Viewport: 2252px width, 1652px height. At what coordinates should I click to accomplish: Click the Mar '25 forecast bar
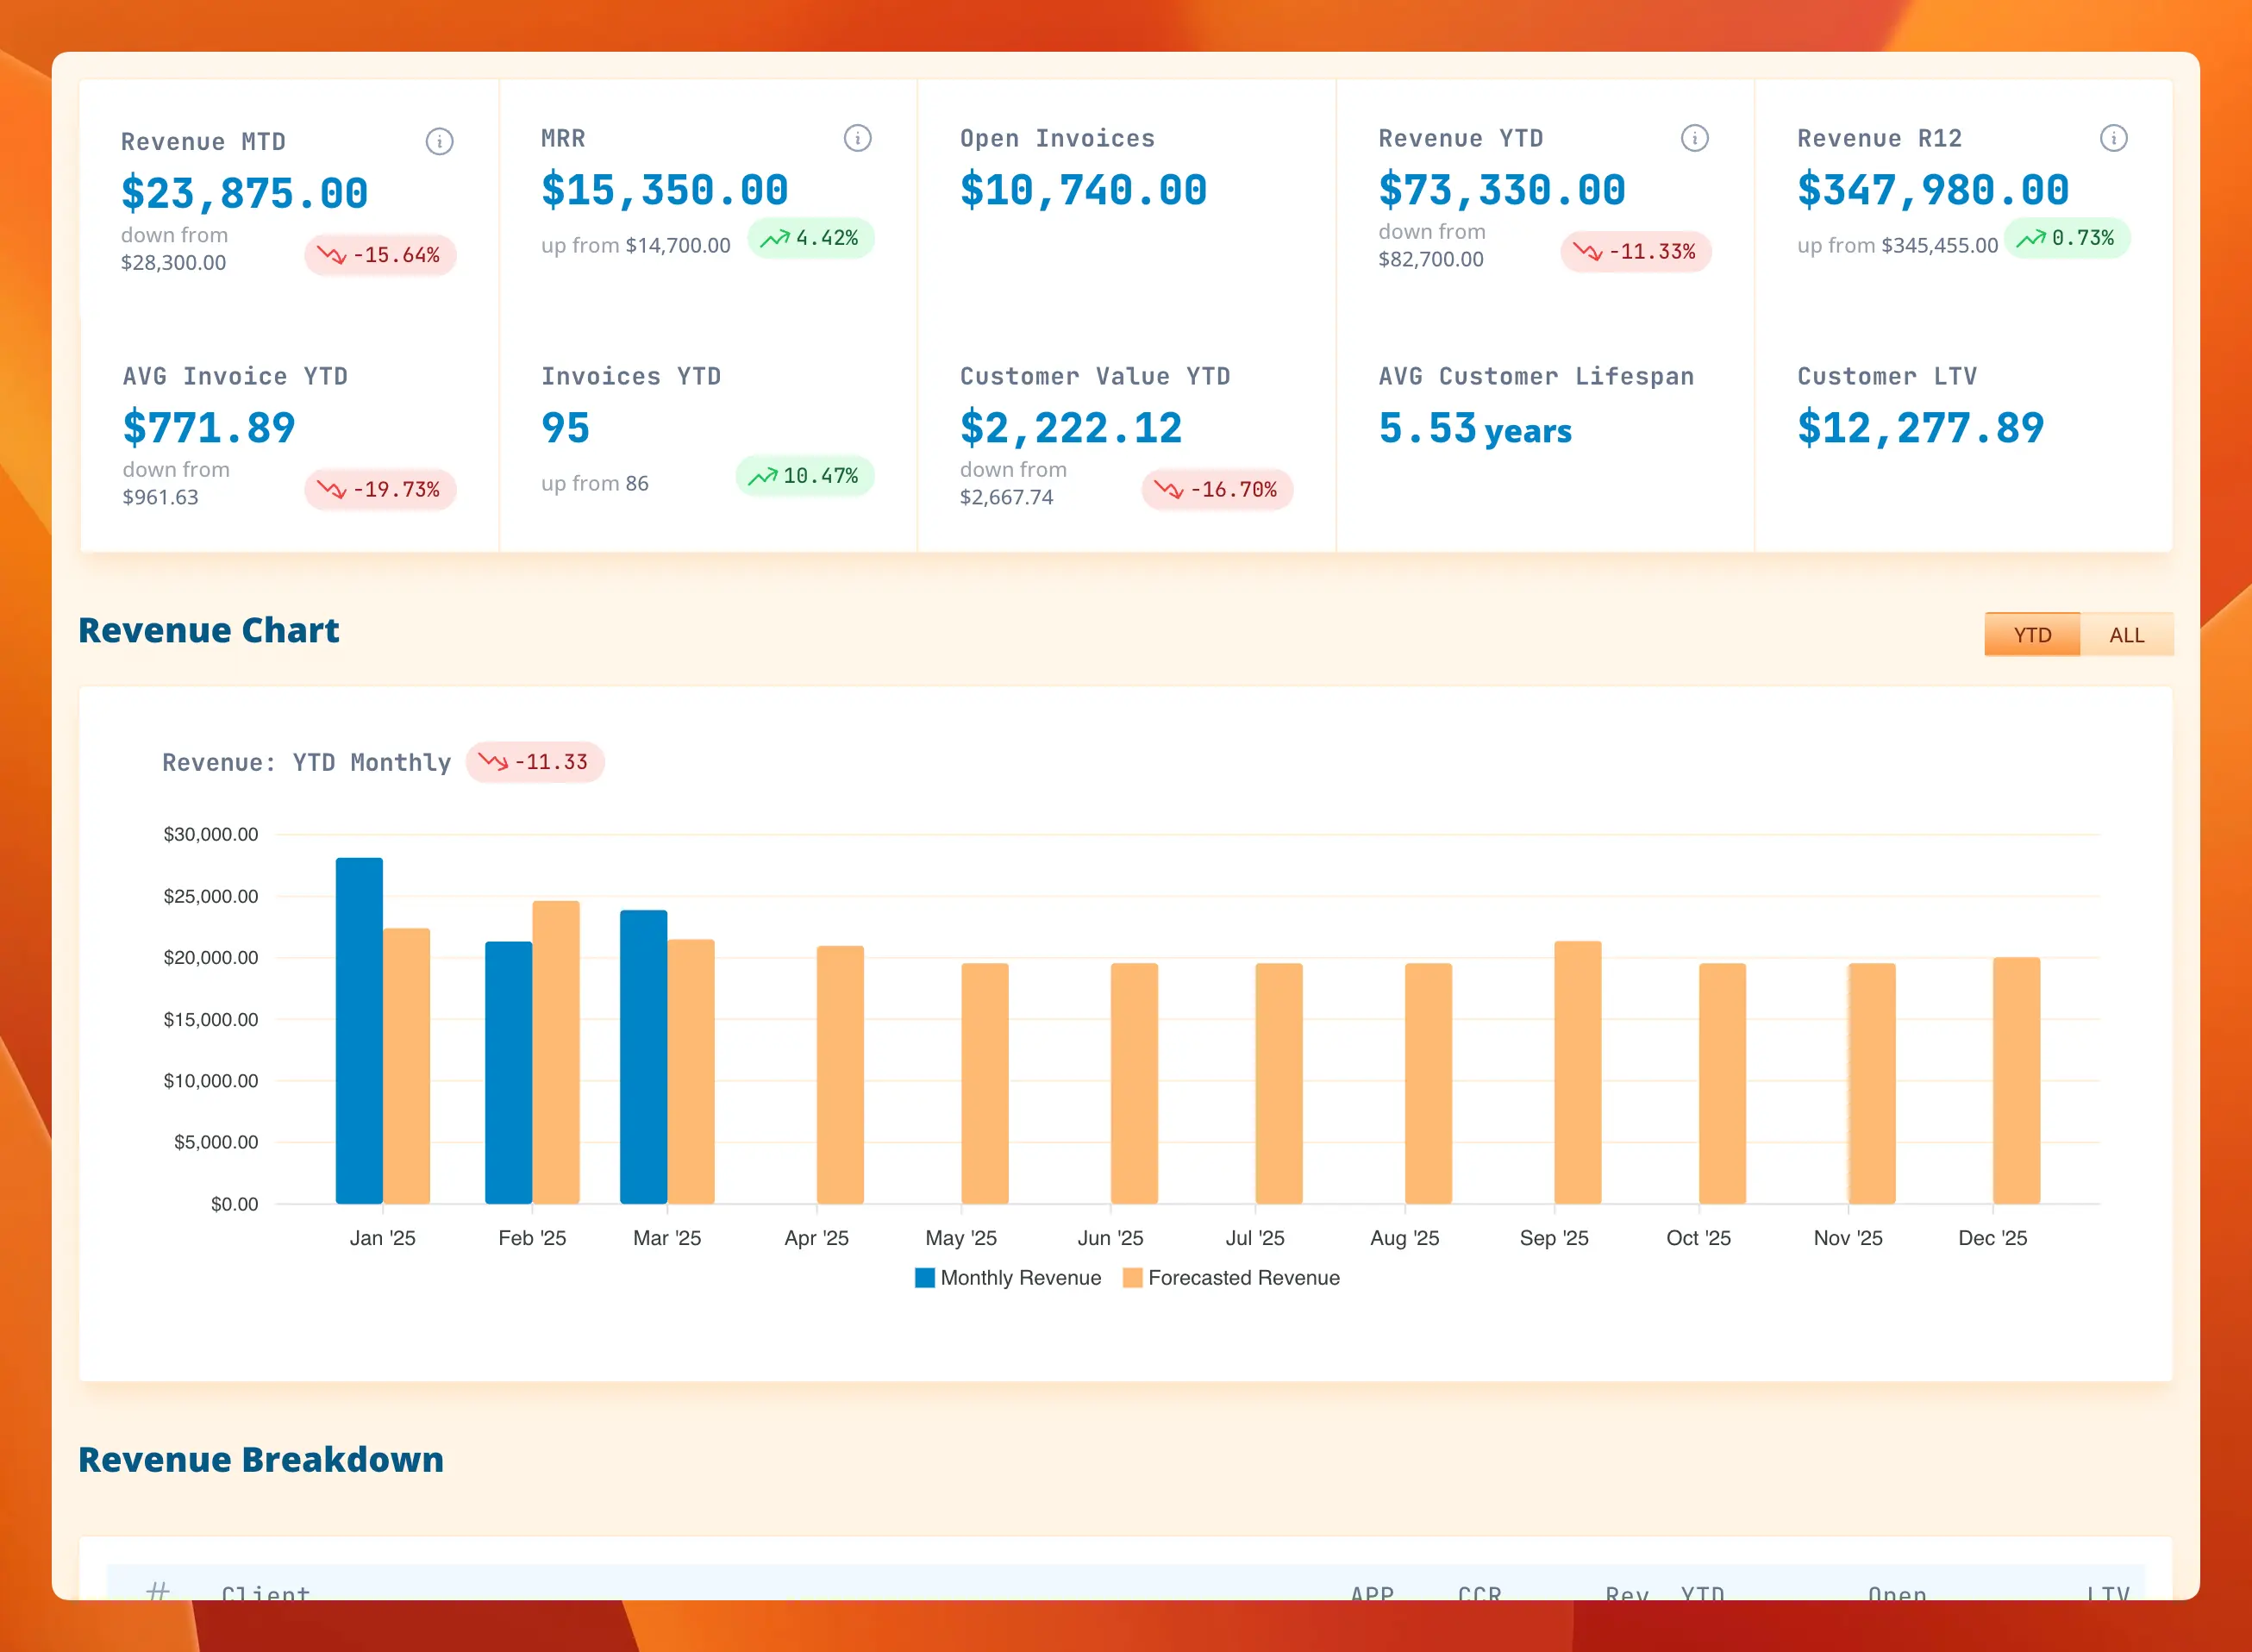click(x=690, y=1071)
